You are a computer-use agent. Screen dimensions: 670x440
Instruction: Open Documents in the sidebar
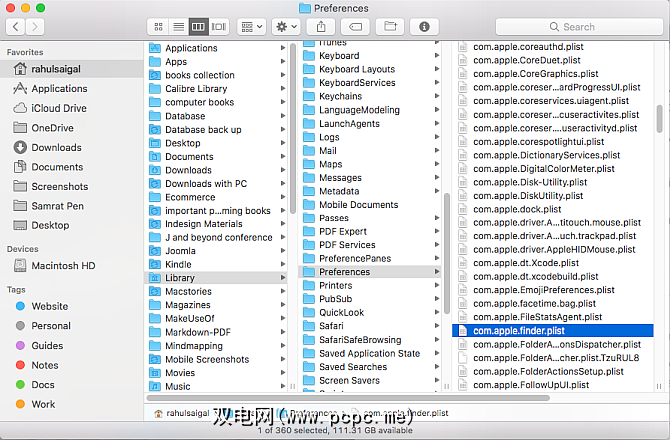(72, 167)
